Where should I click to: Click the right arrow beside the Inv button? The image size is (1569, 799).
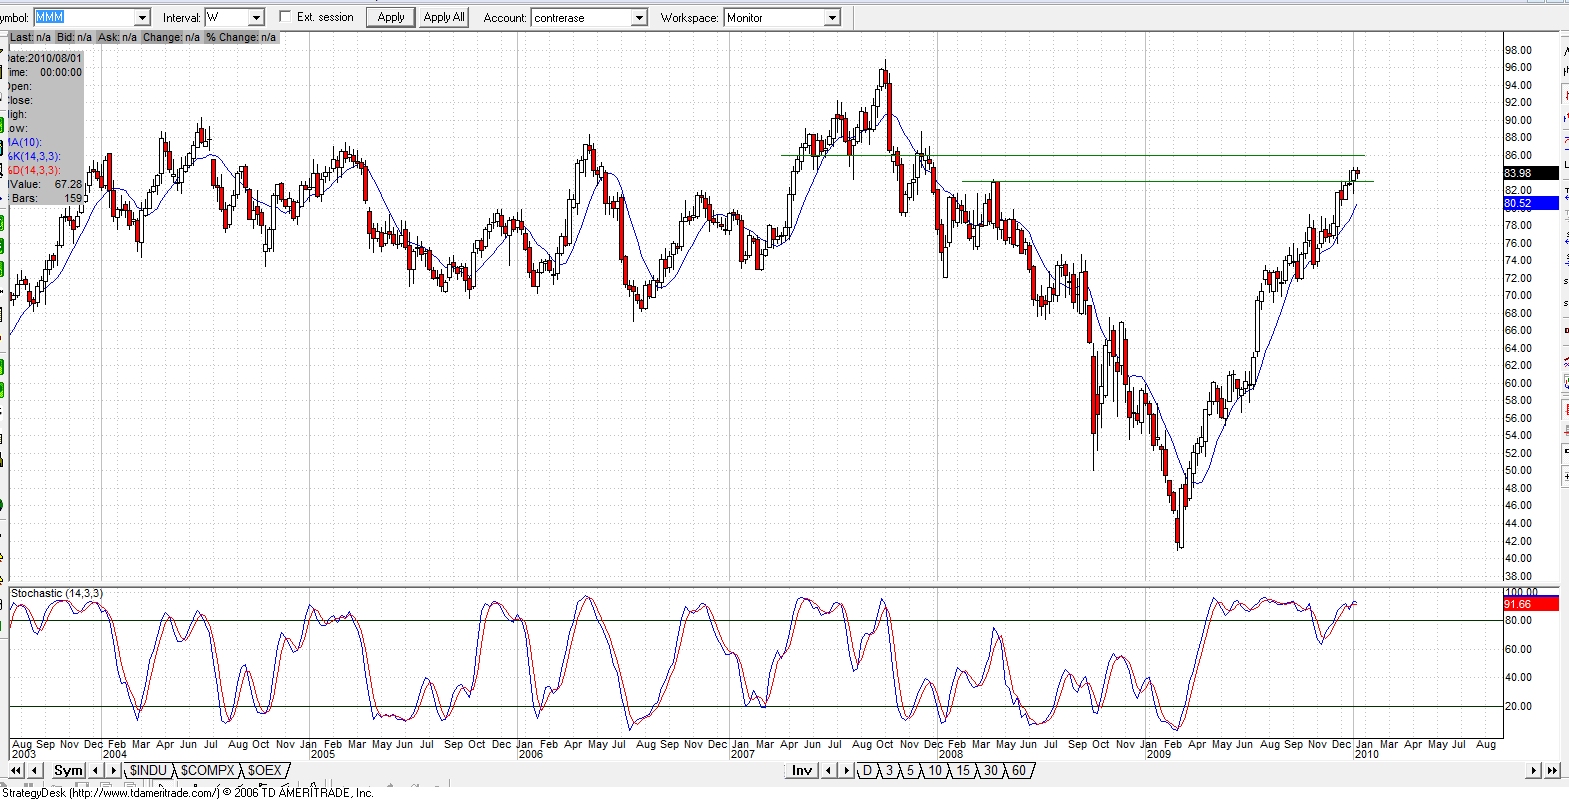click(846, 770)
